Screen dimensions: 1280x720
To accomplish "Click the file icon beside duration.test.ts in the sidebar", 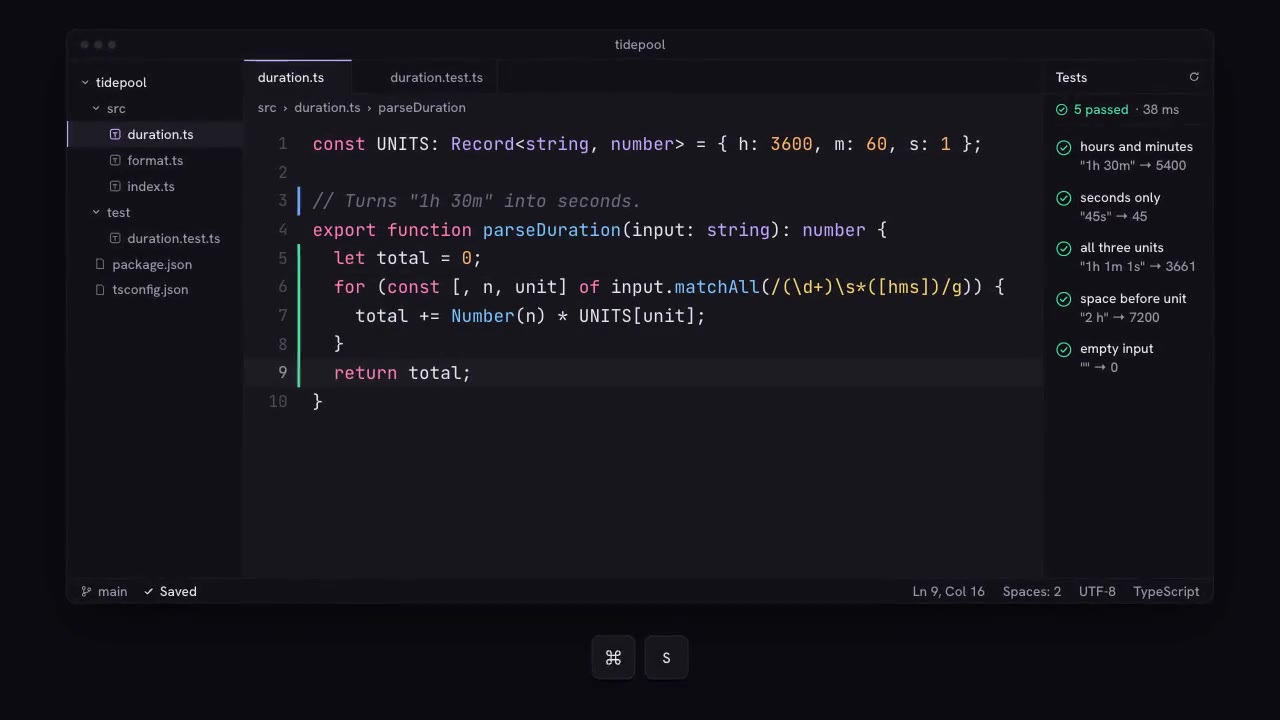I will pos(115,238).
